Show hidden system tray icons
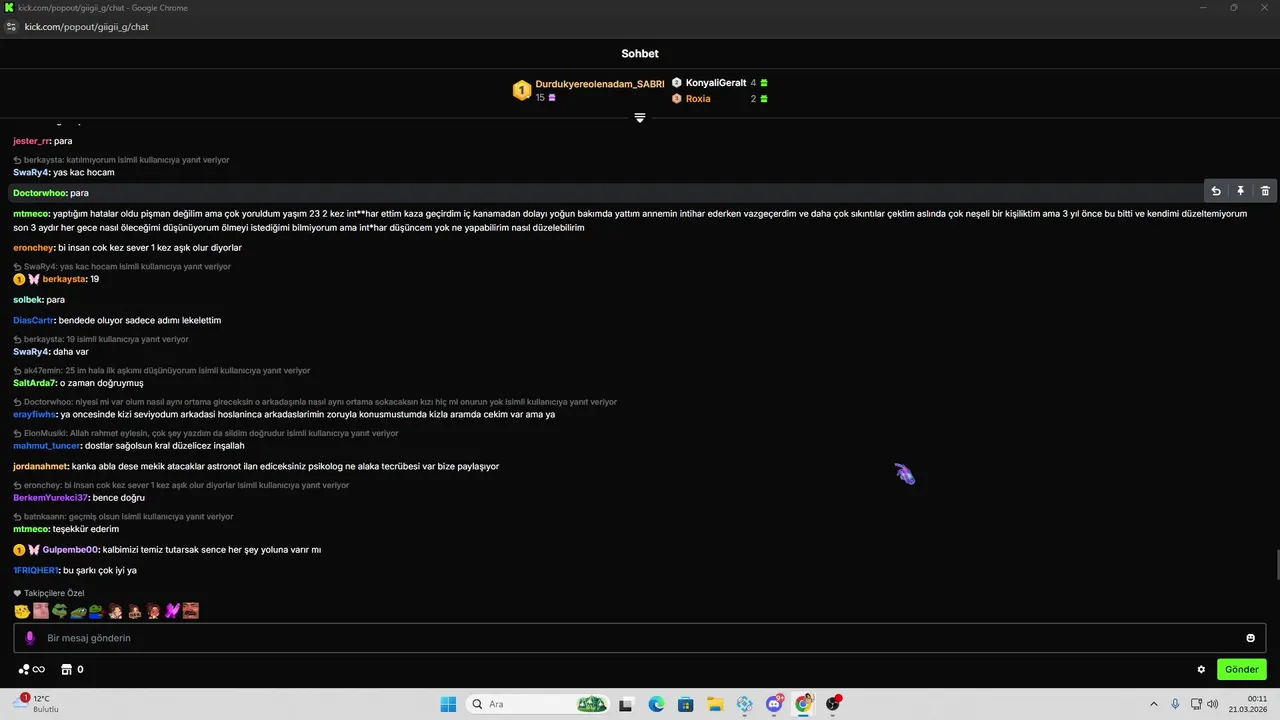Viewport: 1280px width, 720px height. [1153, 704]
